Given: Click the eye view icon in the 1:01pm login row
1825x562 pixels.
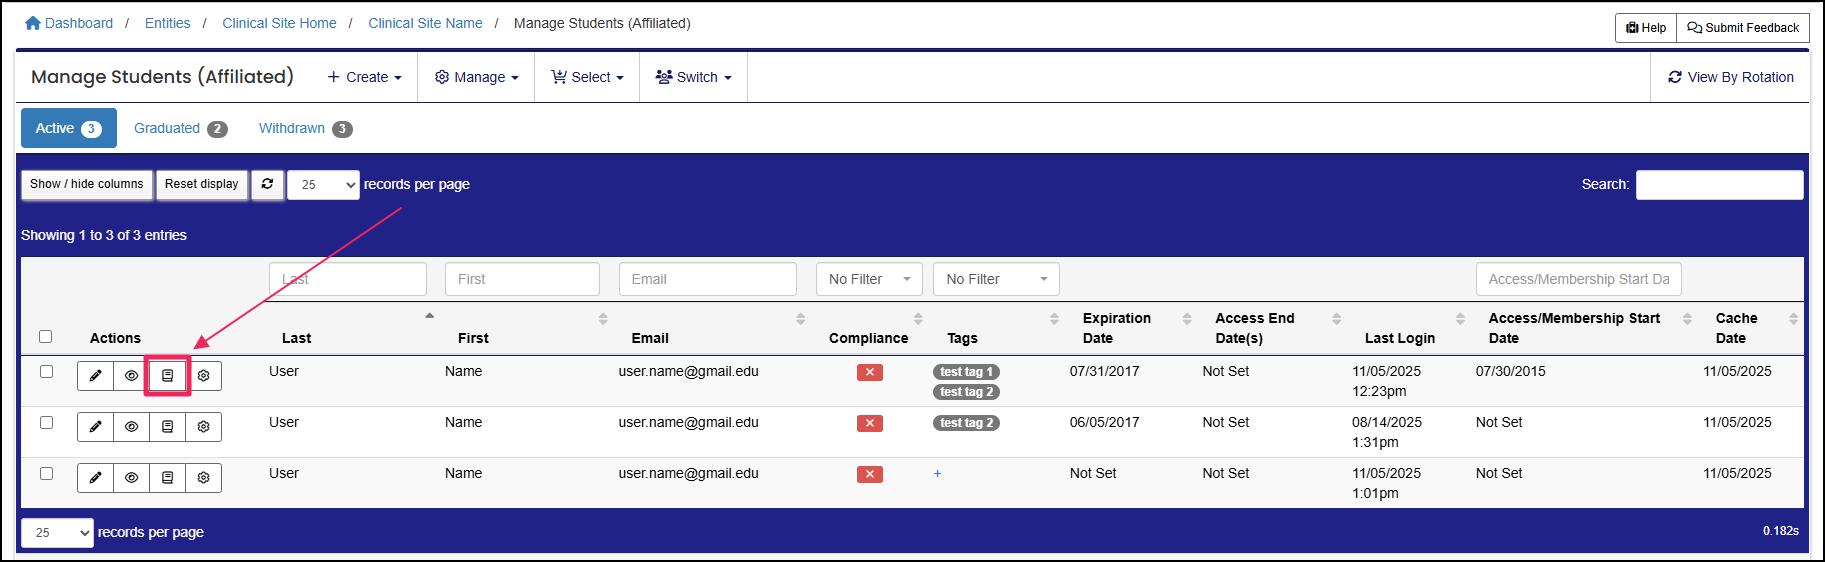Looking at the screenshot, I should 132,478.
